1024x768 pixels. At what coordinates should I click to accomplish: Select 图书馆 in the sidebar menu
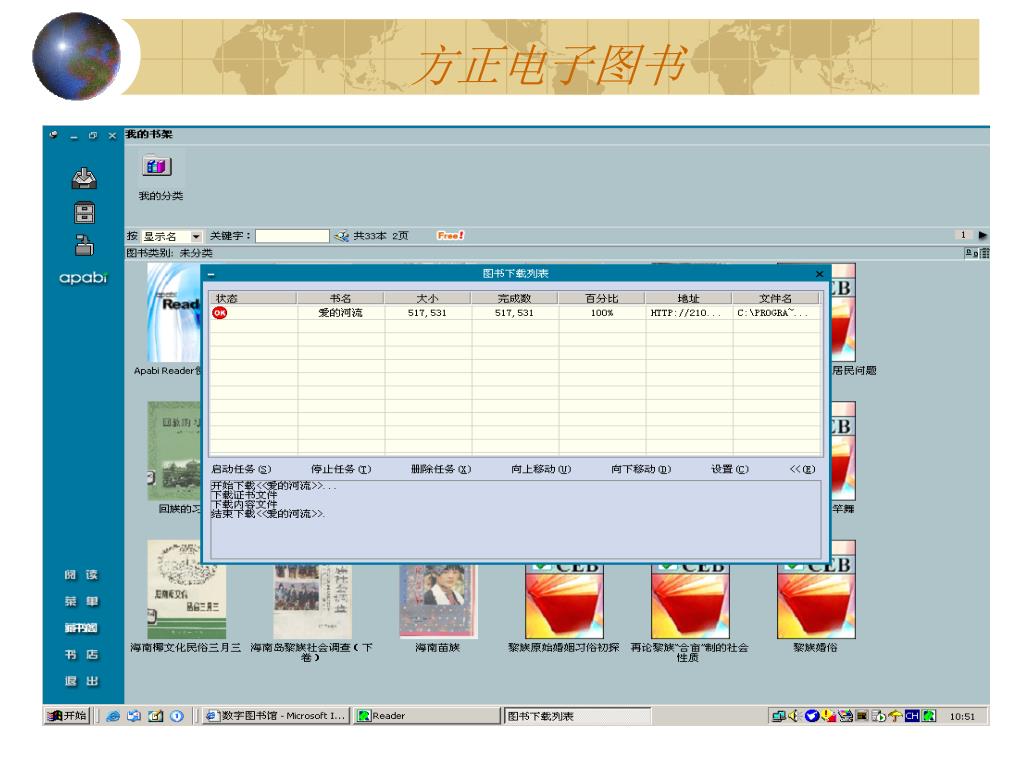coord(81,628)
